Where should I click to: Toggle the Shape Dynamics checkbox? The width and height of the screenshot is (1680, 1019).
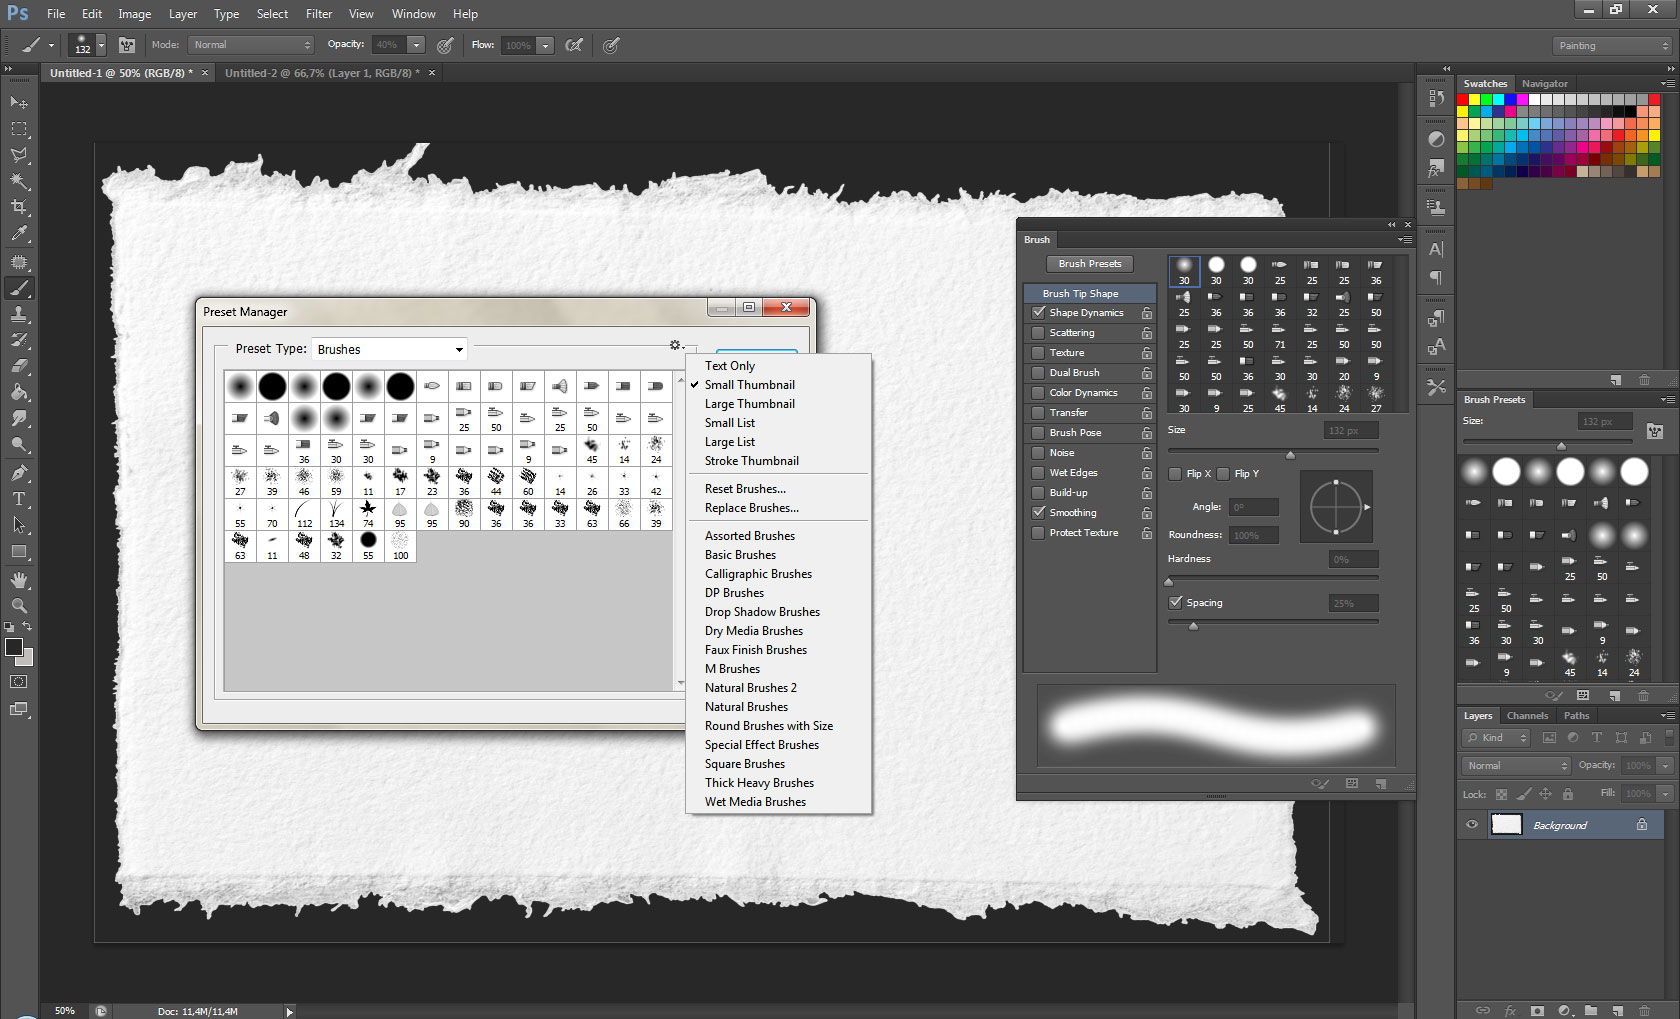[x=1039, y=313]
